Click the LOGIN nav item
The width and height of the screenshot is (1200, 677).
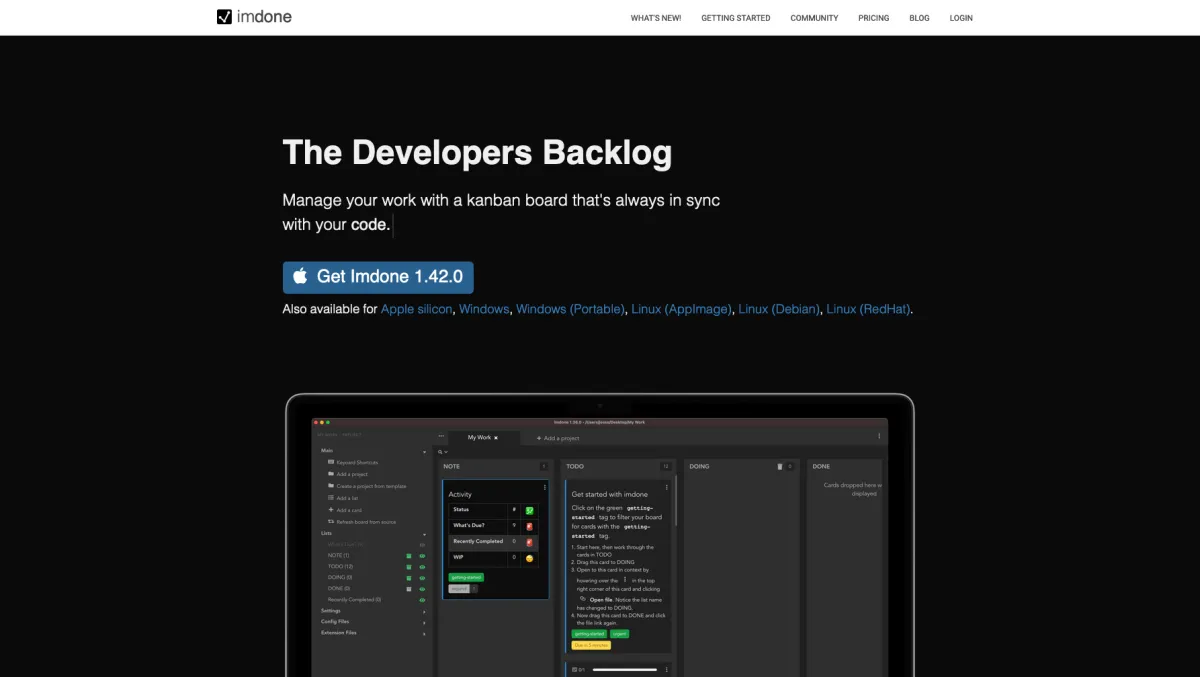pyautogui.click(x=961, y=18)
